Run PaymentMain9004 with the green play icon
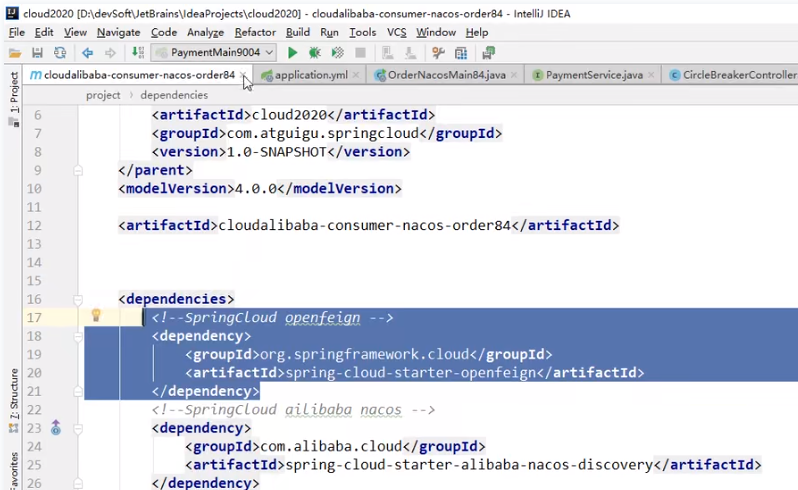This screenshot has width=798, height=490. 292,52
